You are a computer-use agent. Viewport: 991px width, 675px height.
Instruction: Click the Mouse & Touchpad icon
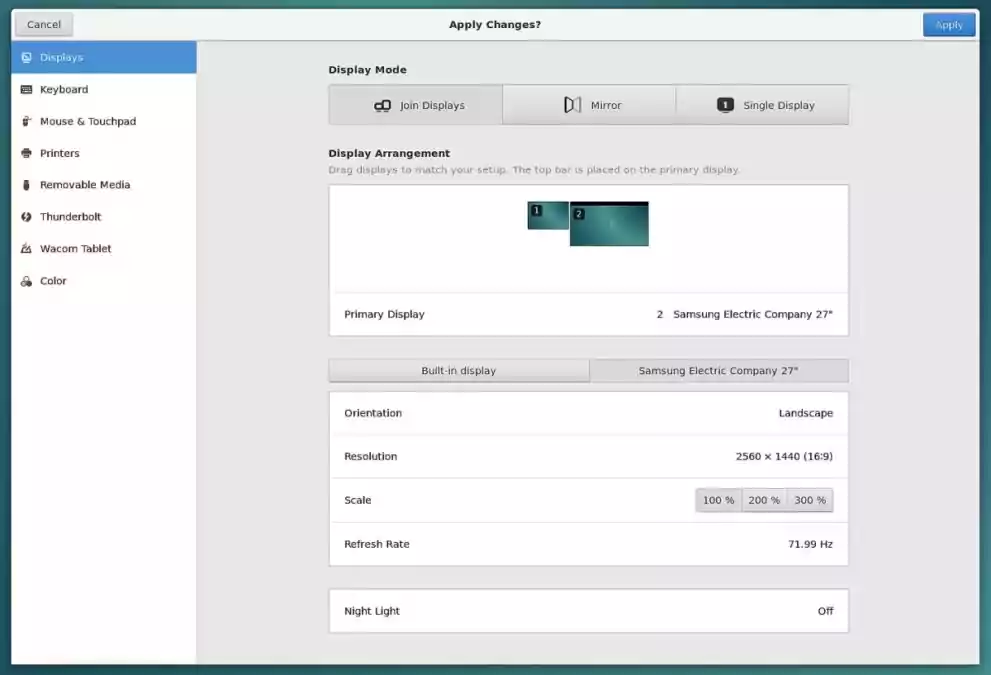pos(26,122)
